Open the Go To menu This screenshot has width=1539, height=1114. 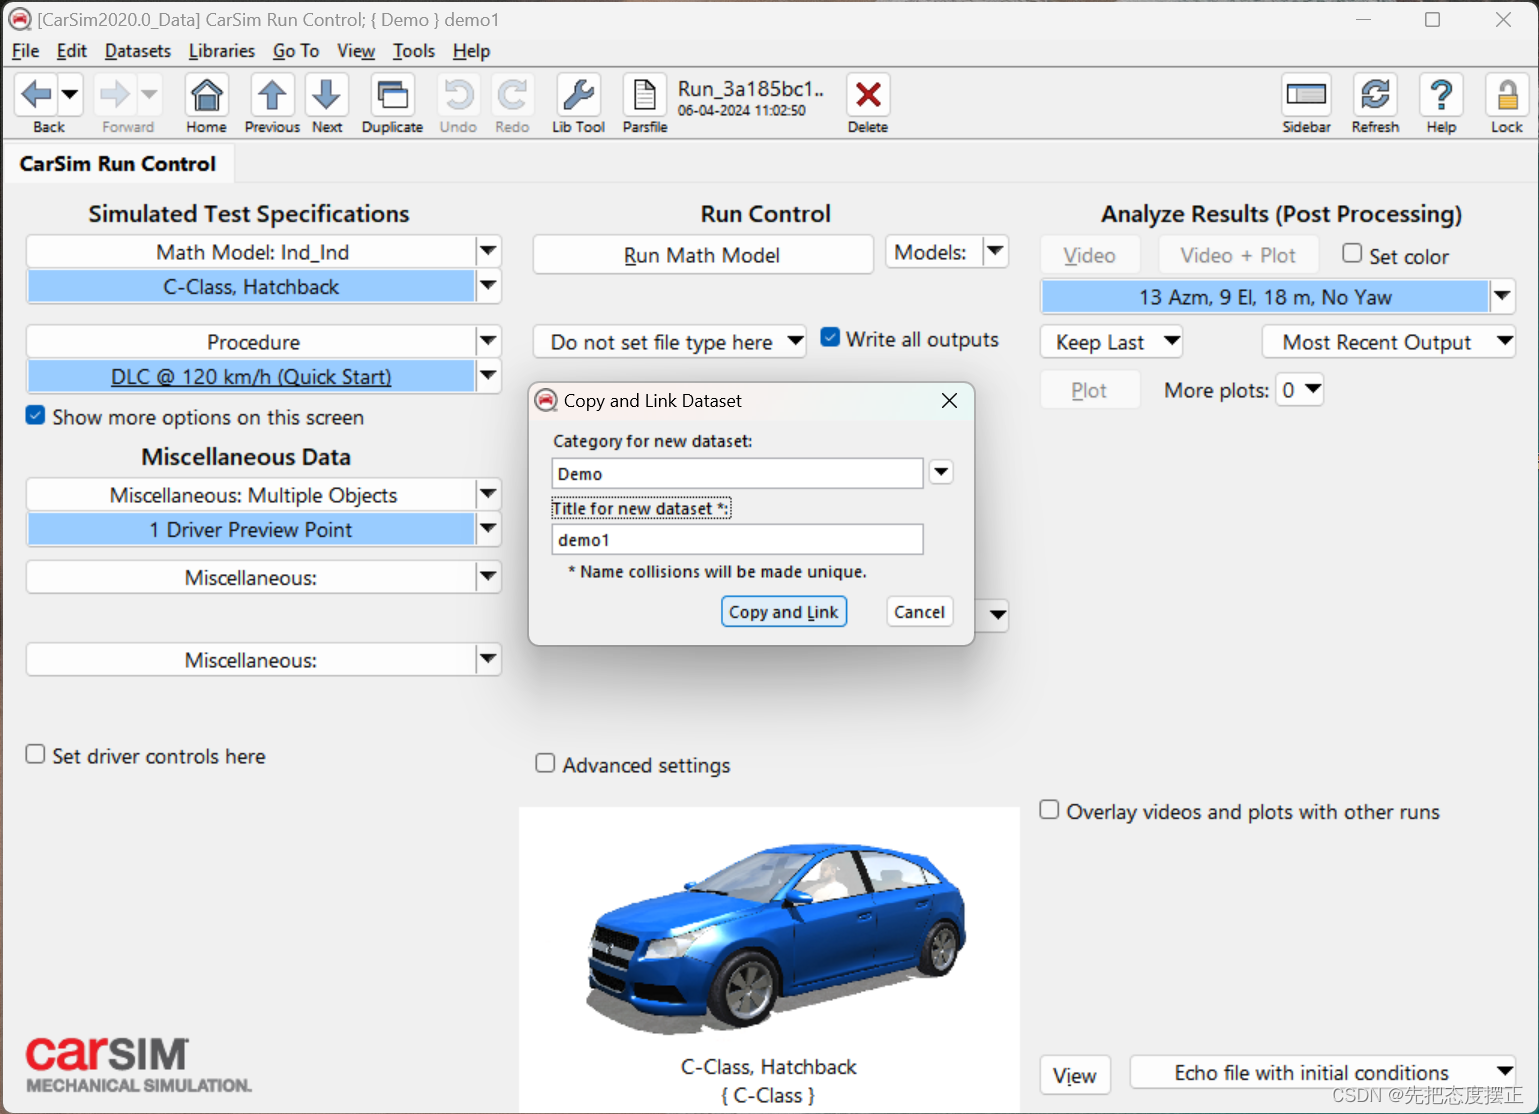pos(296,51)
